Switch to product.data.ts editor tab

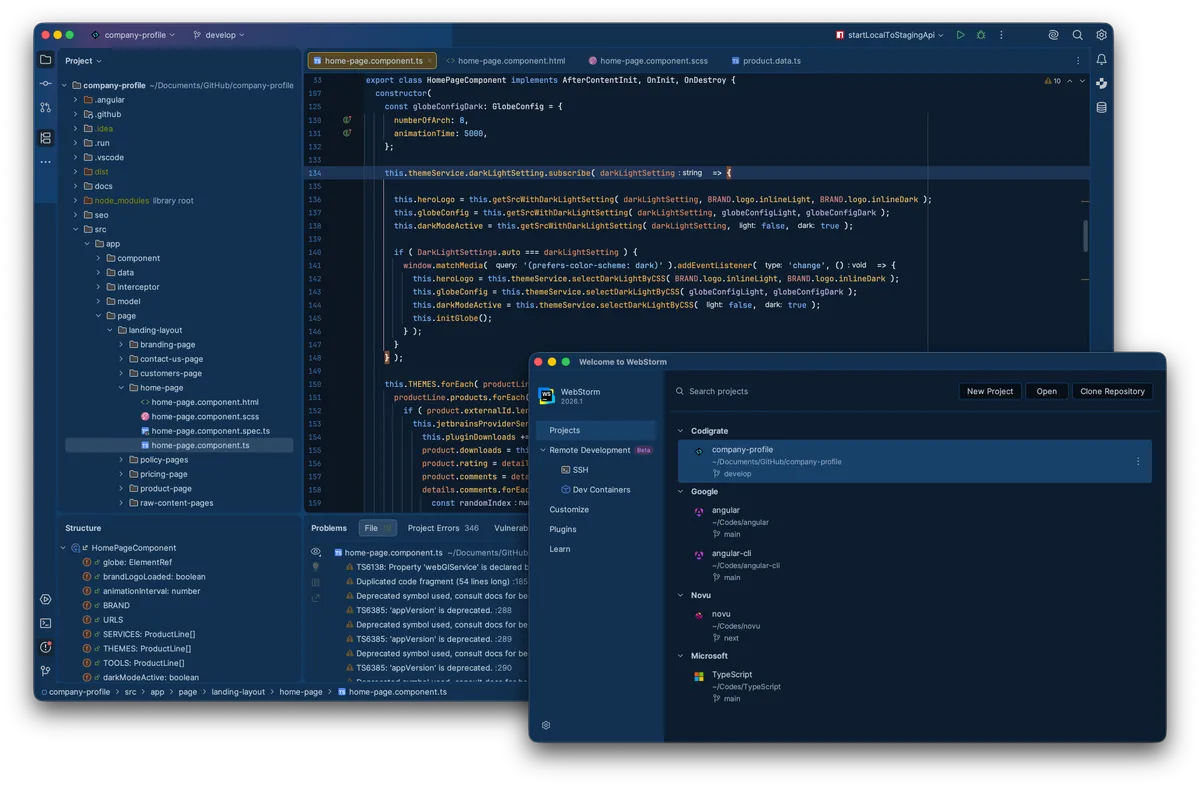766,61
